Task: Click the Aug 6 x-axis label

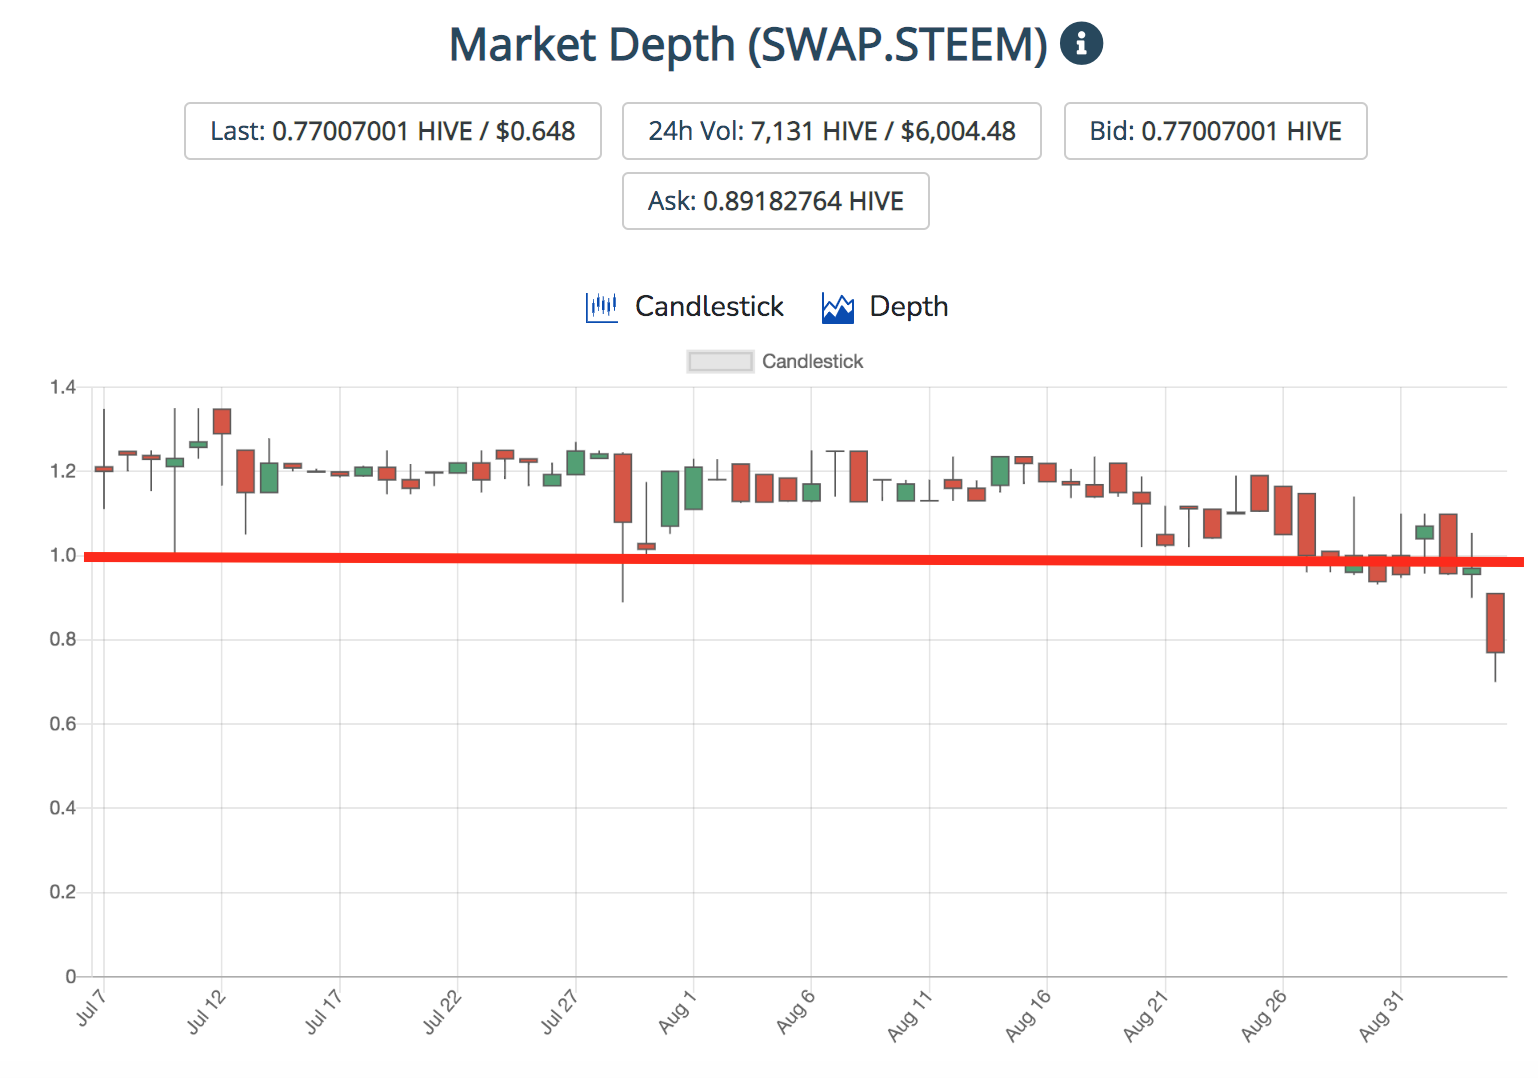Action: (x=796, y=1010)
